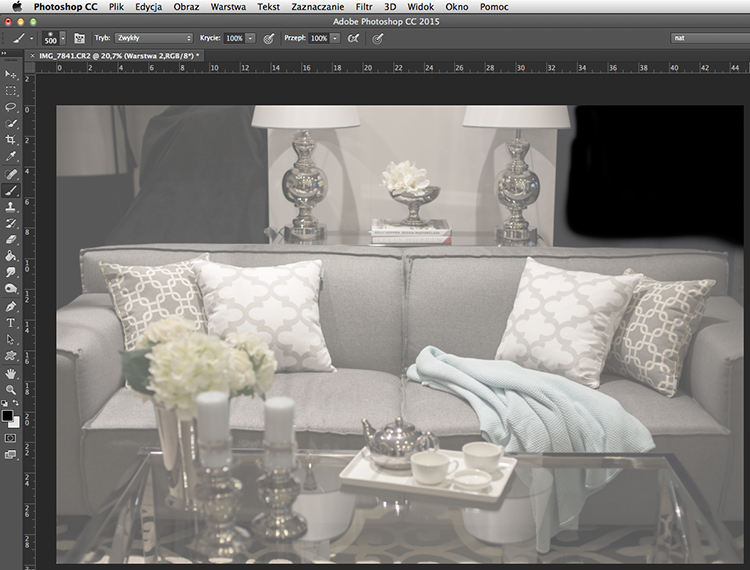This screenshot has height=570, width=750.
Task: Select the Hand tool
Action: click(x=11, y=373)
